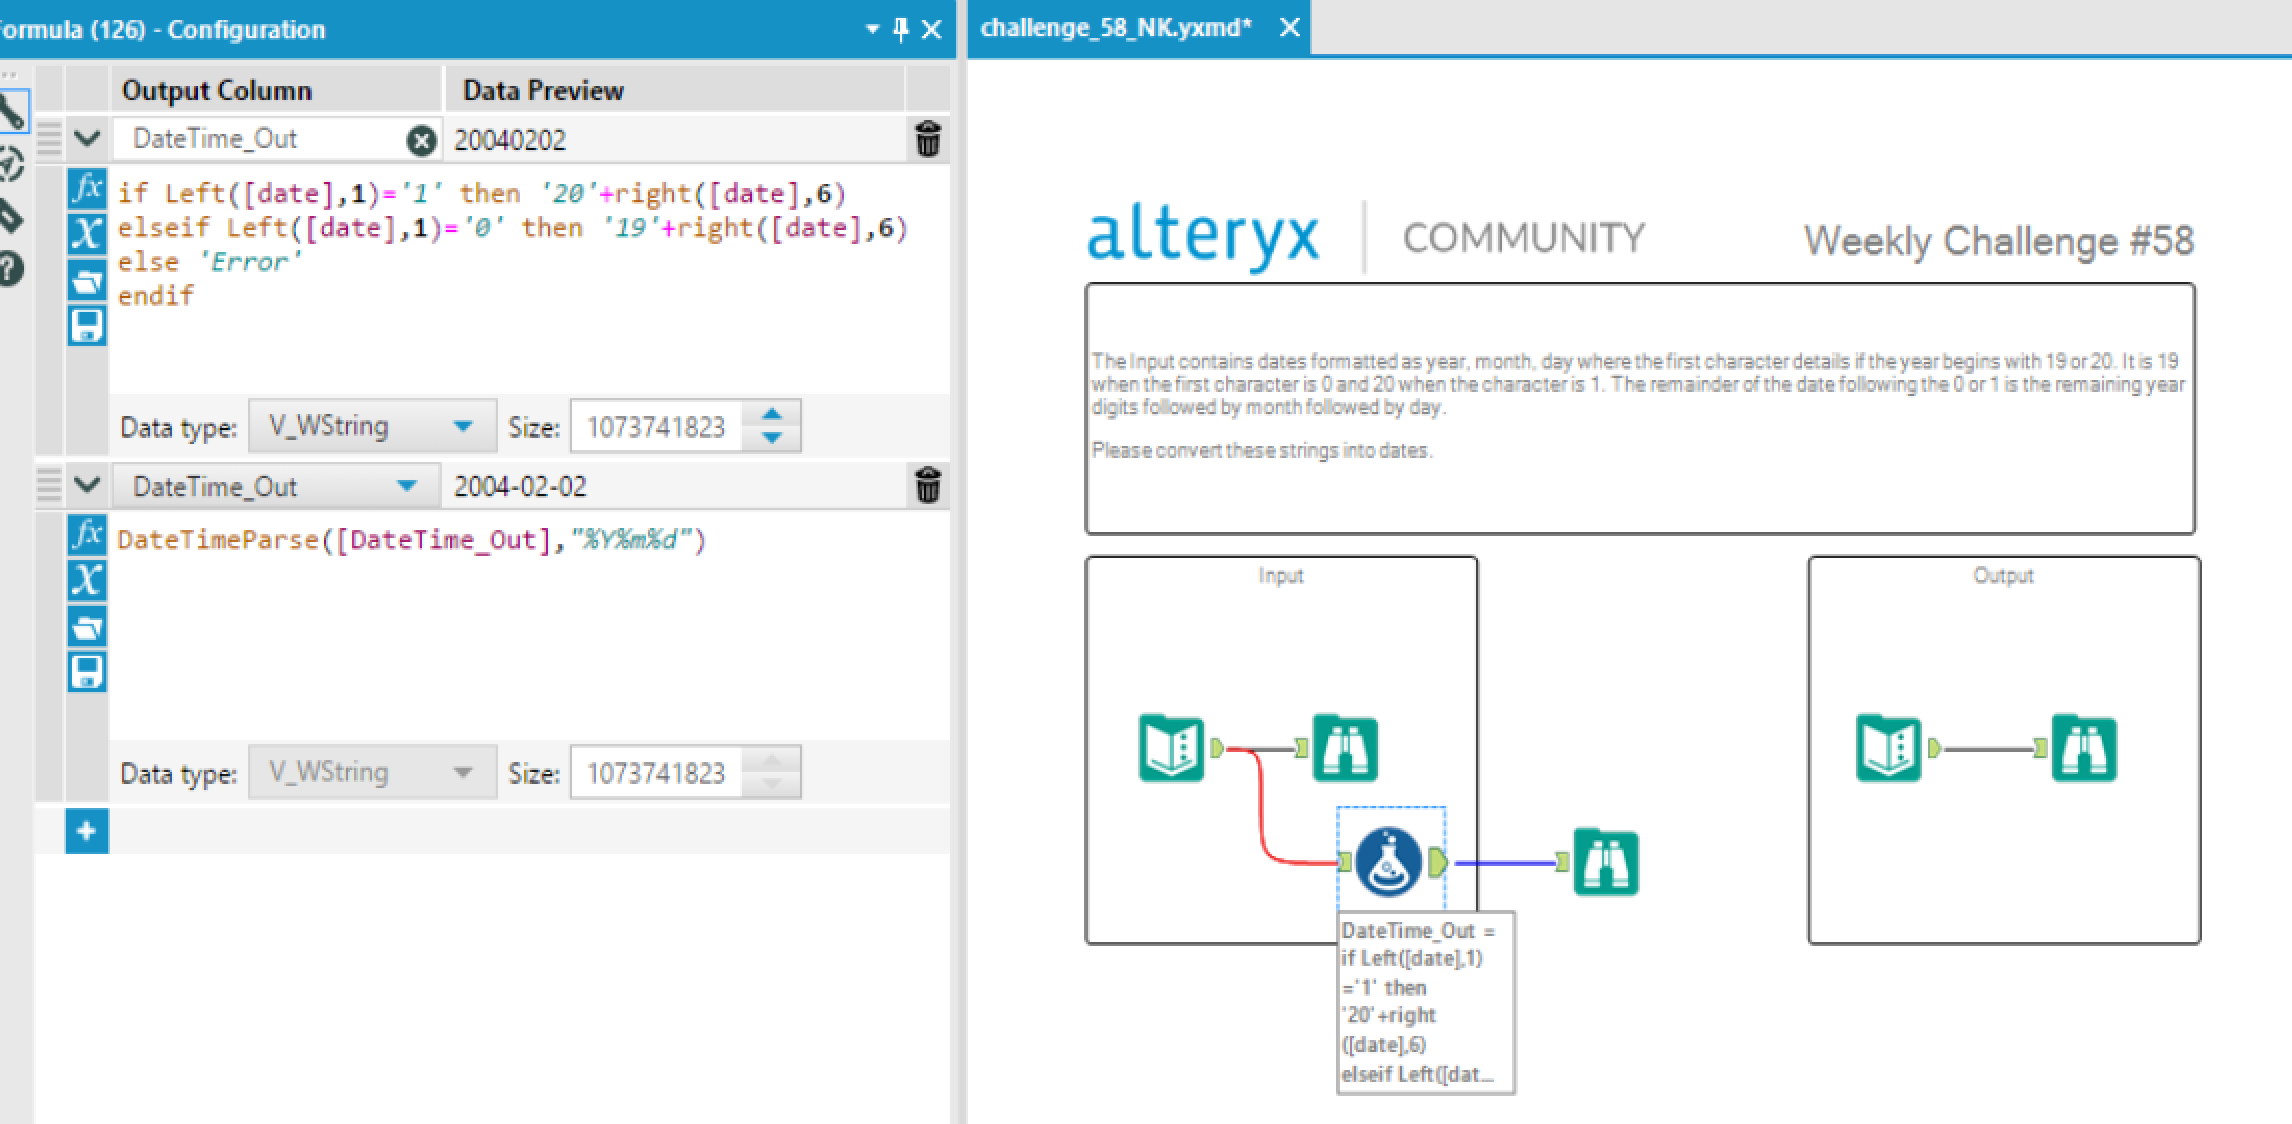Screen dimensions: 2292x1124
Task: Collapse the second DateTime_Out expression
Action: (x=87, y=485)
